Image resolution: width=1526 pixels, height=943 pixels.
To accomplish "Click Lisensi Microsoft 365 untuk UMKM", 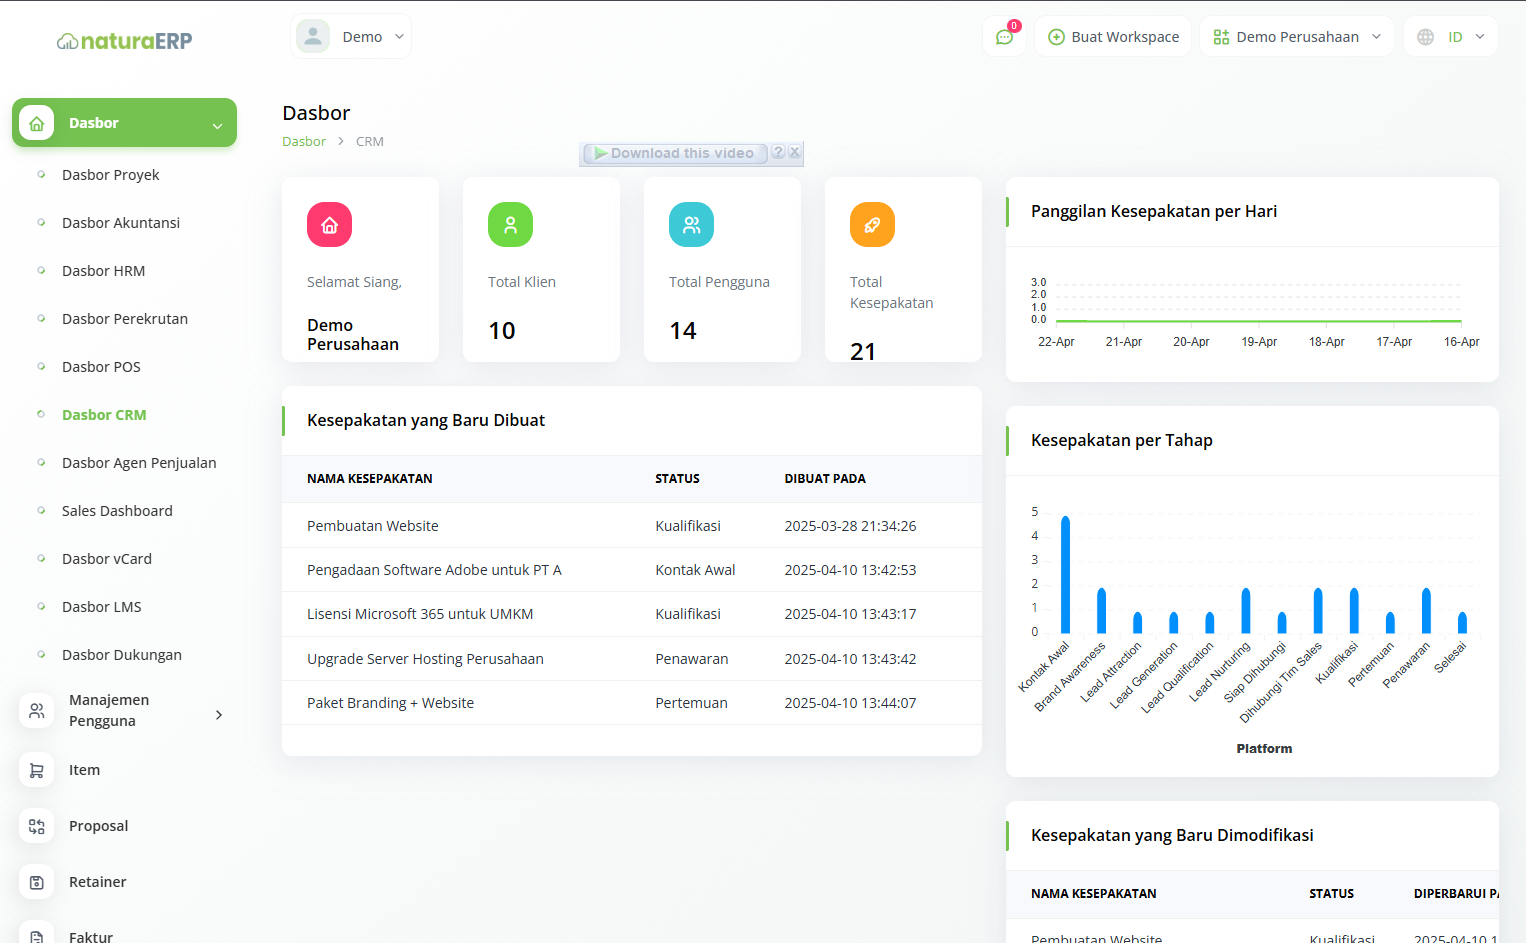I will point(420,614).
